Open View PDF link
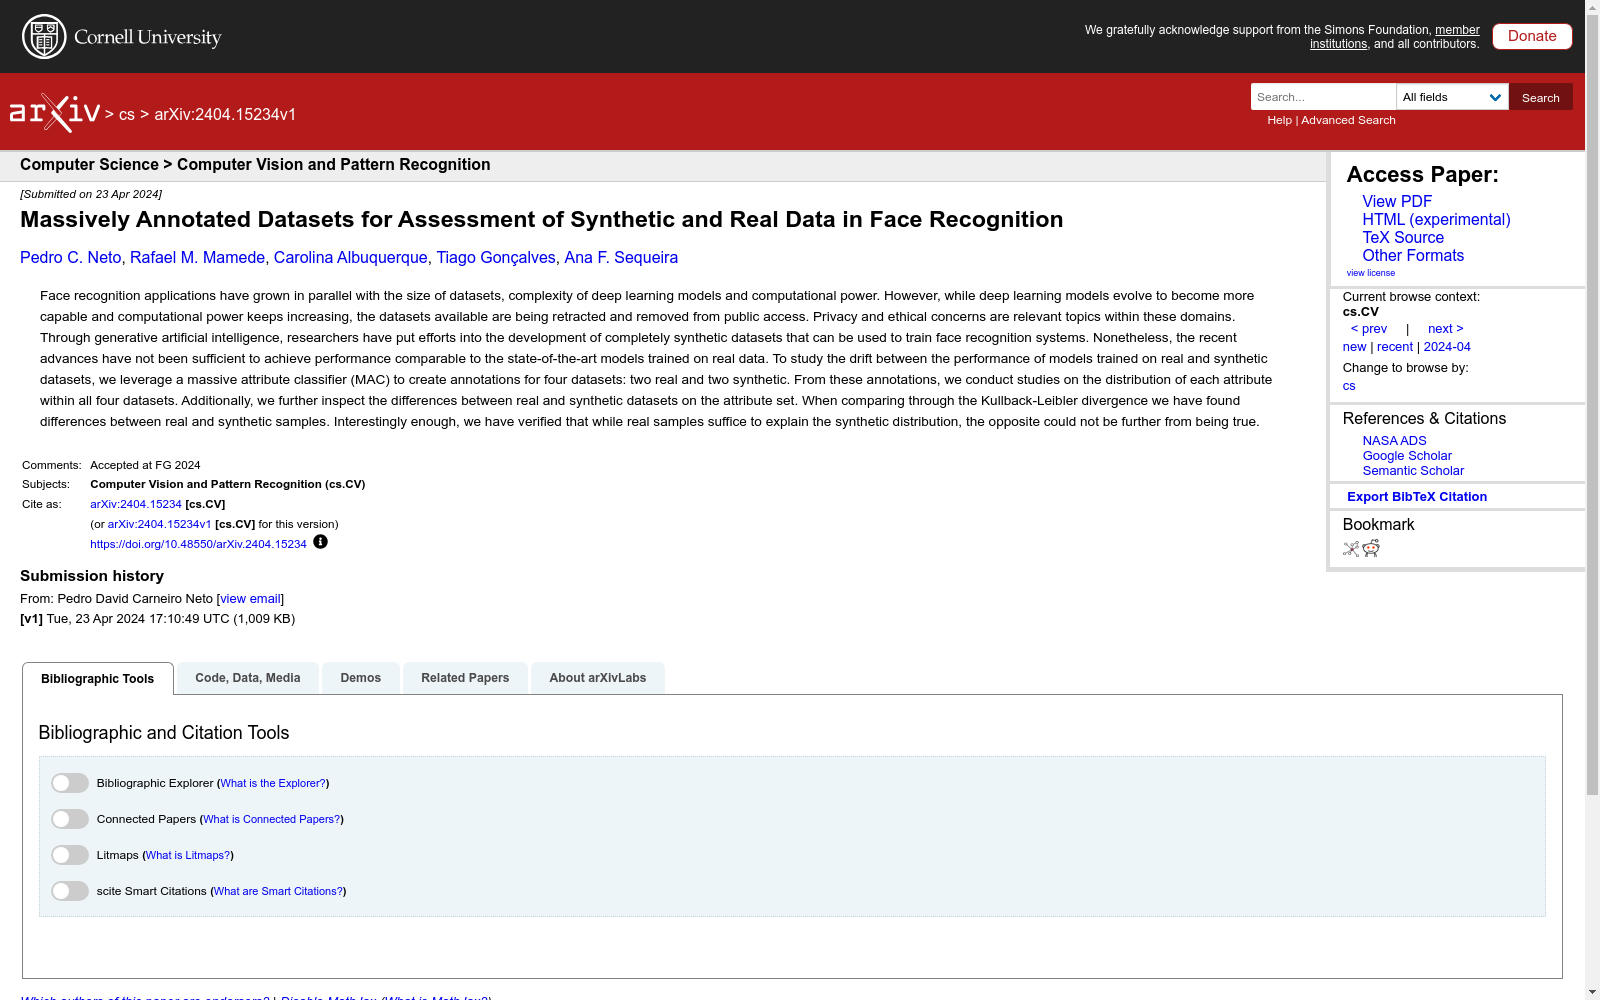 [x=1397, y=201]
